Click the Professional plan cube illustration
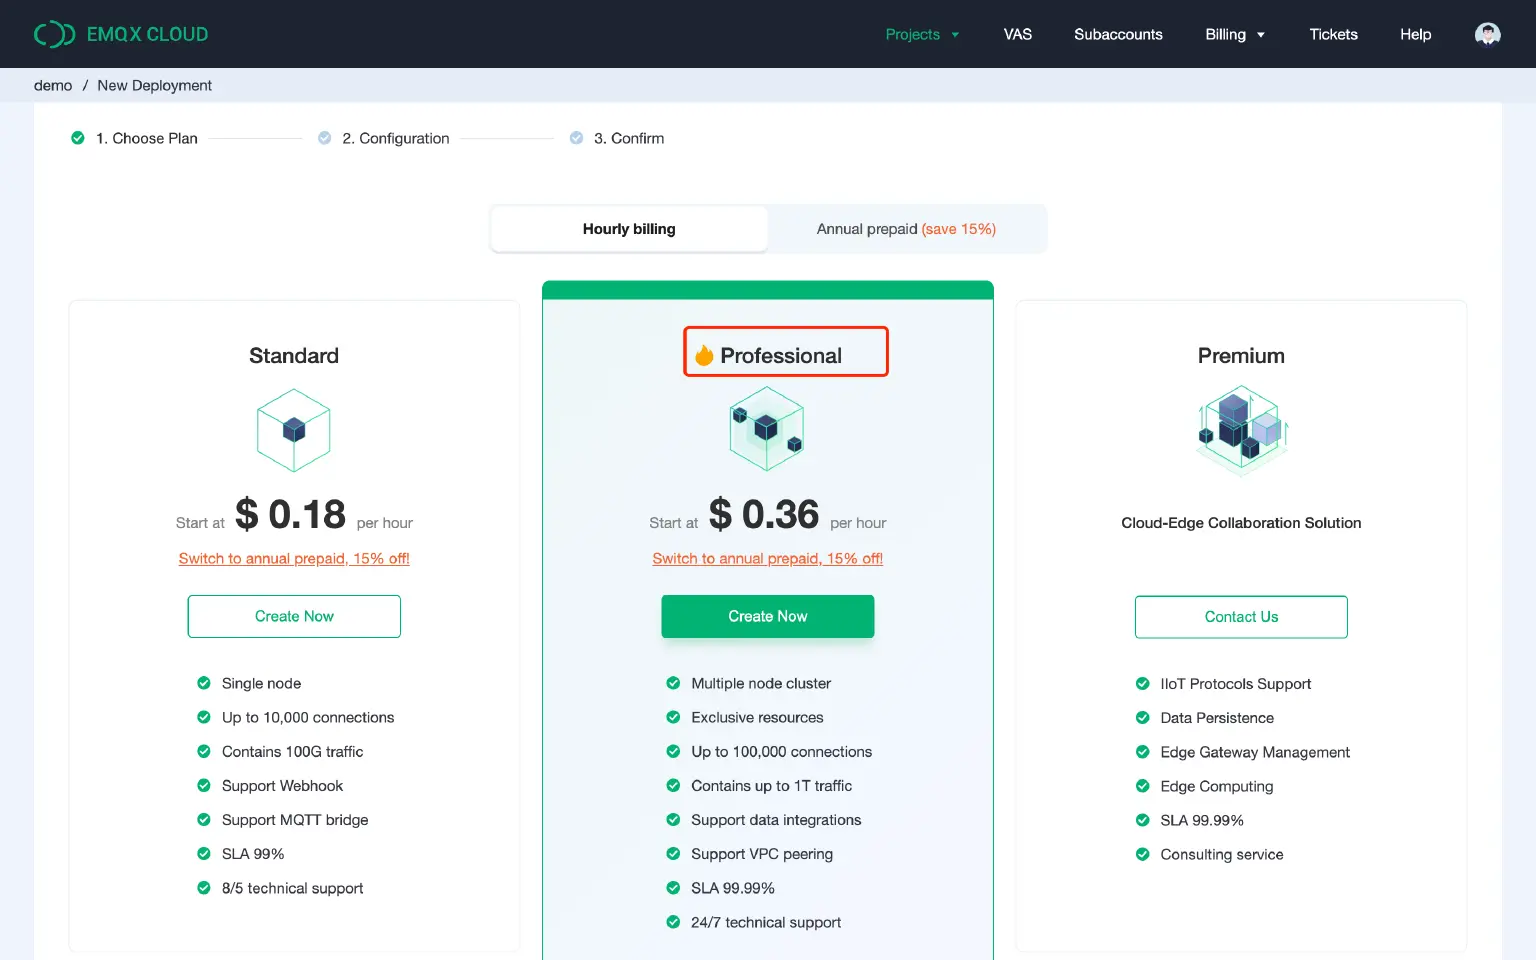The image size is (1536, 960). click(767, 429)
